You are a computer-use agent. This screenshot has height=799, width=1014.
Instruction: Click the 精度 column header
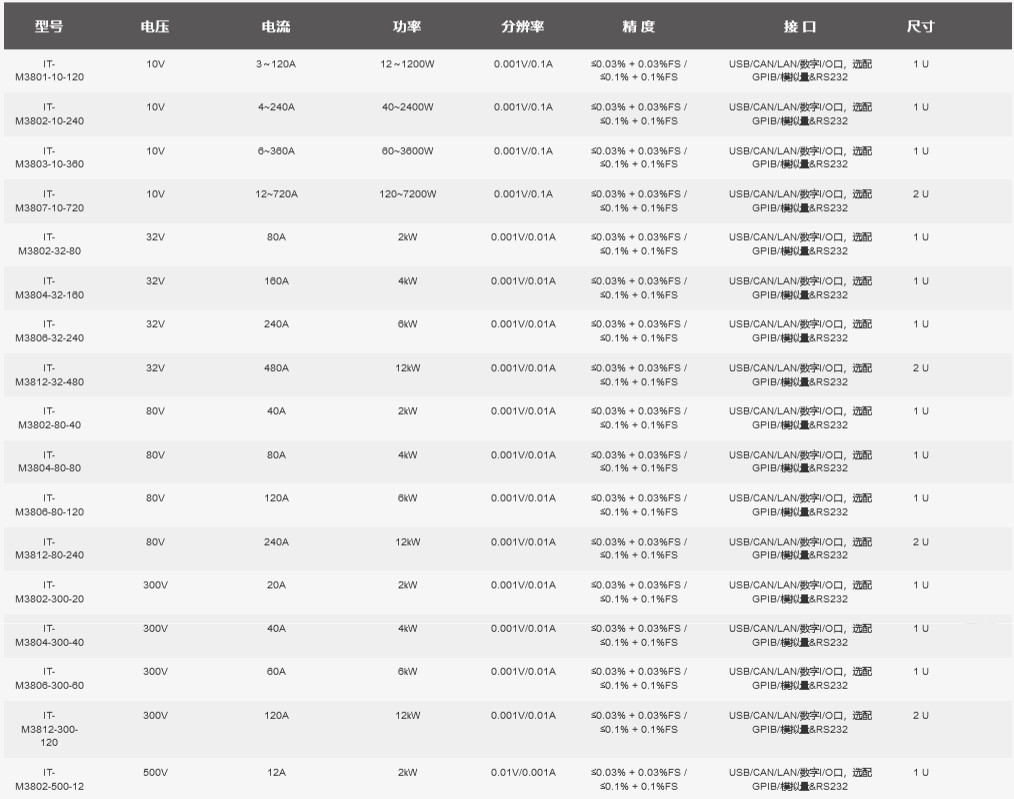pos(638,27)
